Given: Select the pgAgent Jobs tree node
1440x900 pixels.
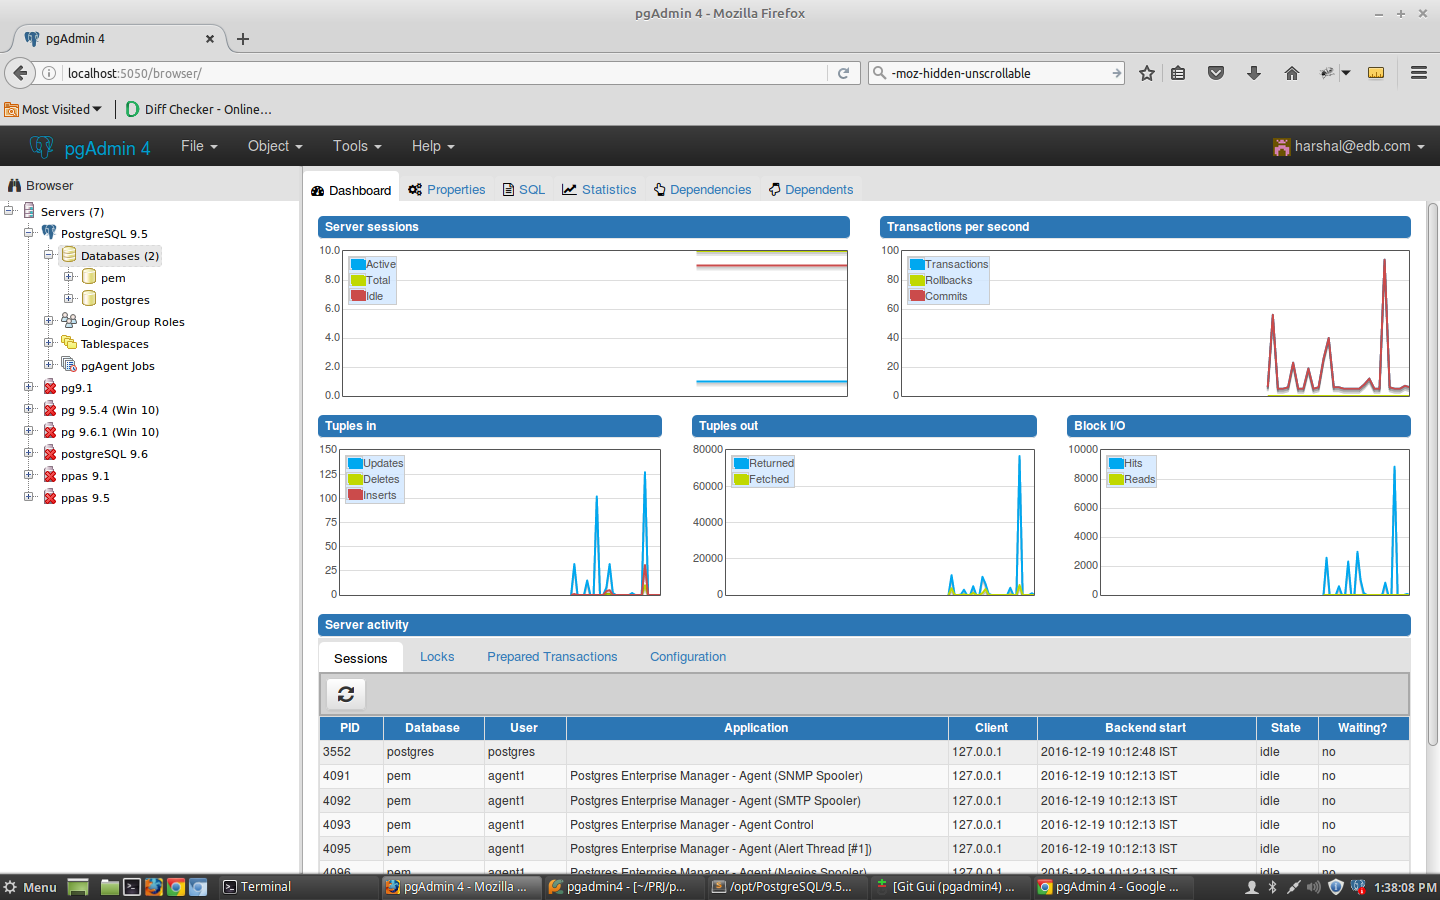Looking at the screenshot, I should [117, 366].
